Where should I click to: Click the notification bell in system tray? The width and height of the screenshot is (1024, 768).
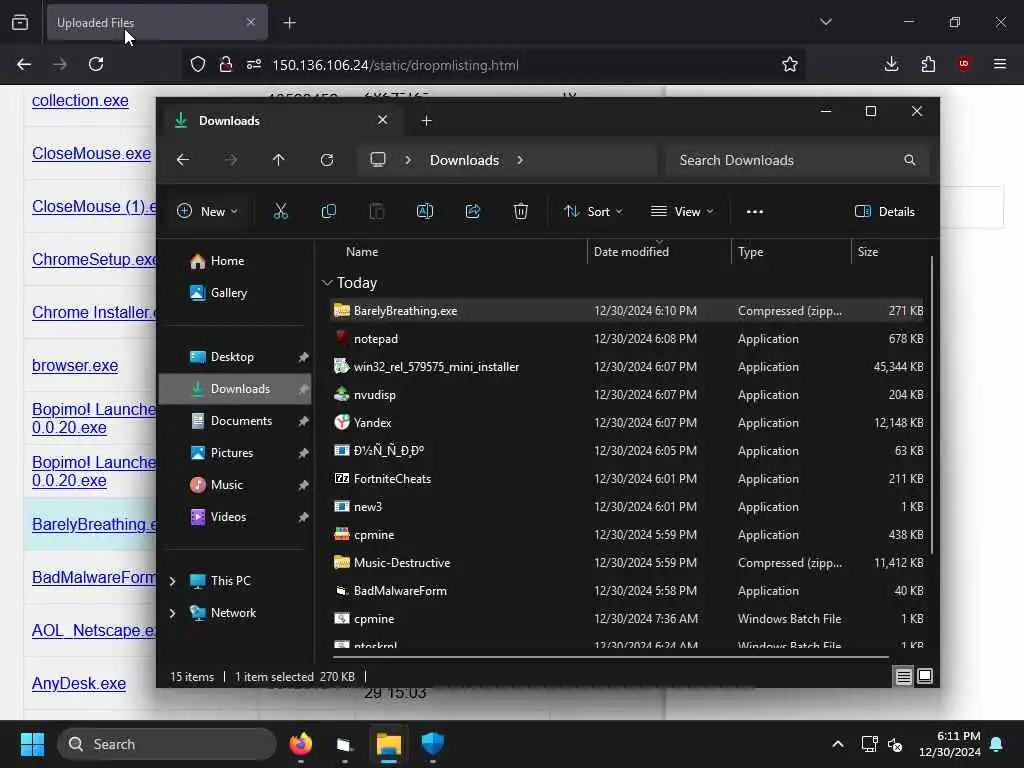click(x=997, y=744)
